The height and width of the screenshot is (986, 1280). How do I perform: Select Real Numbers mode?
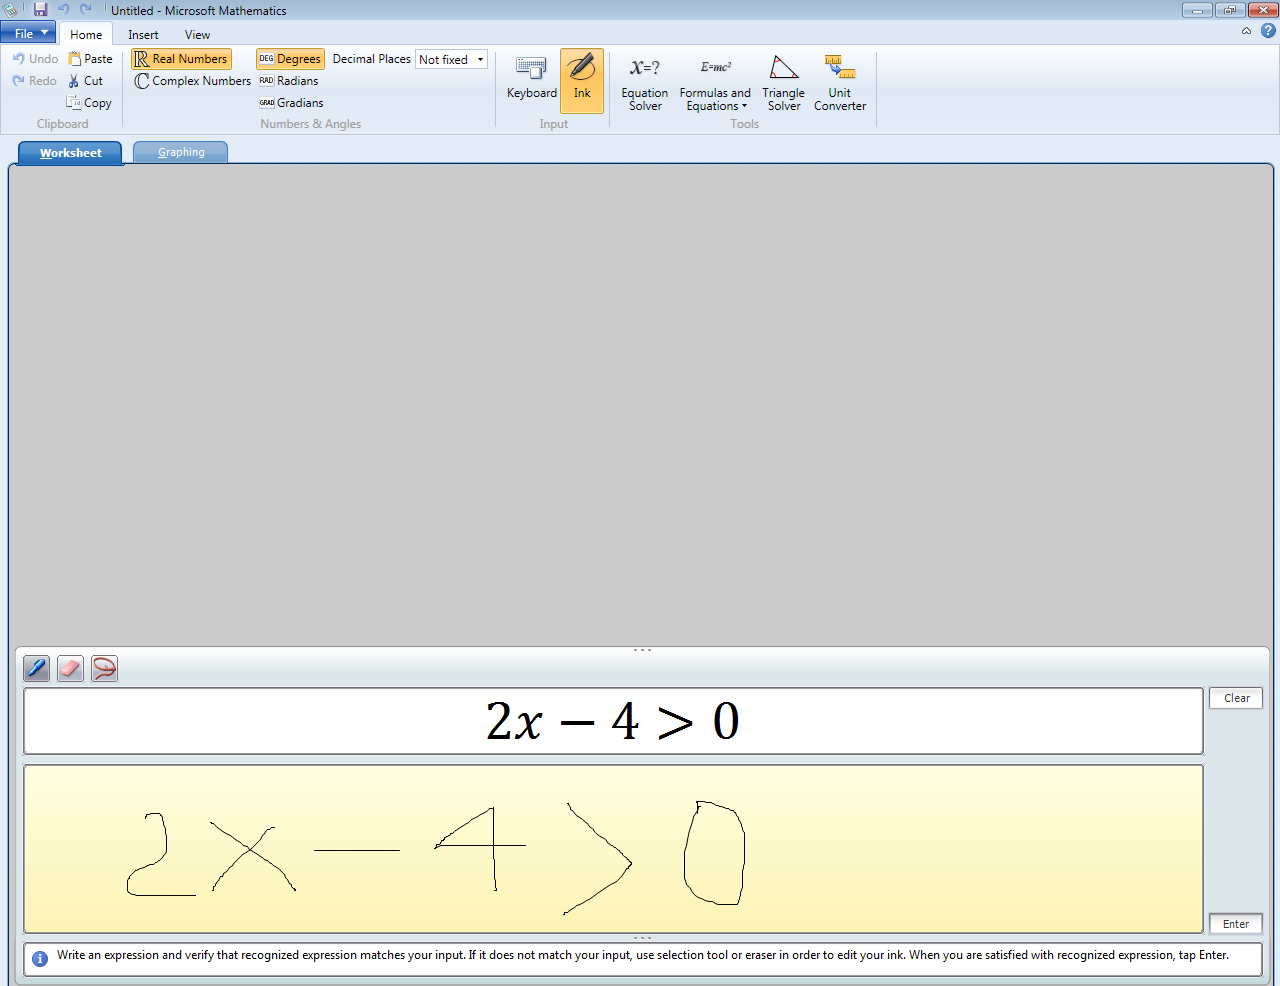[x=181, y=59]
